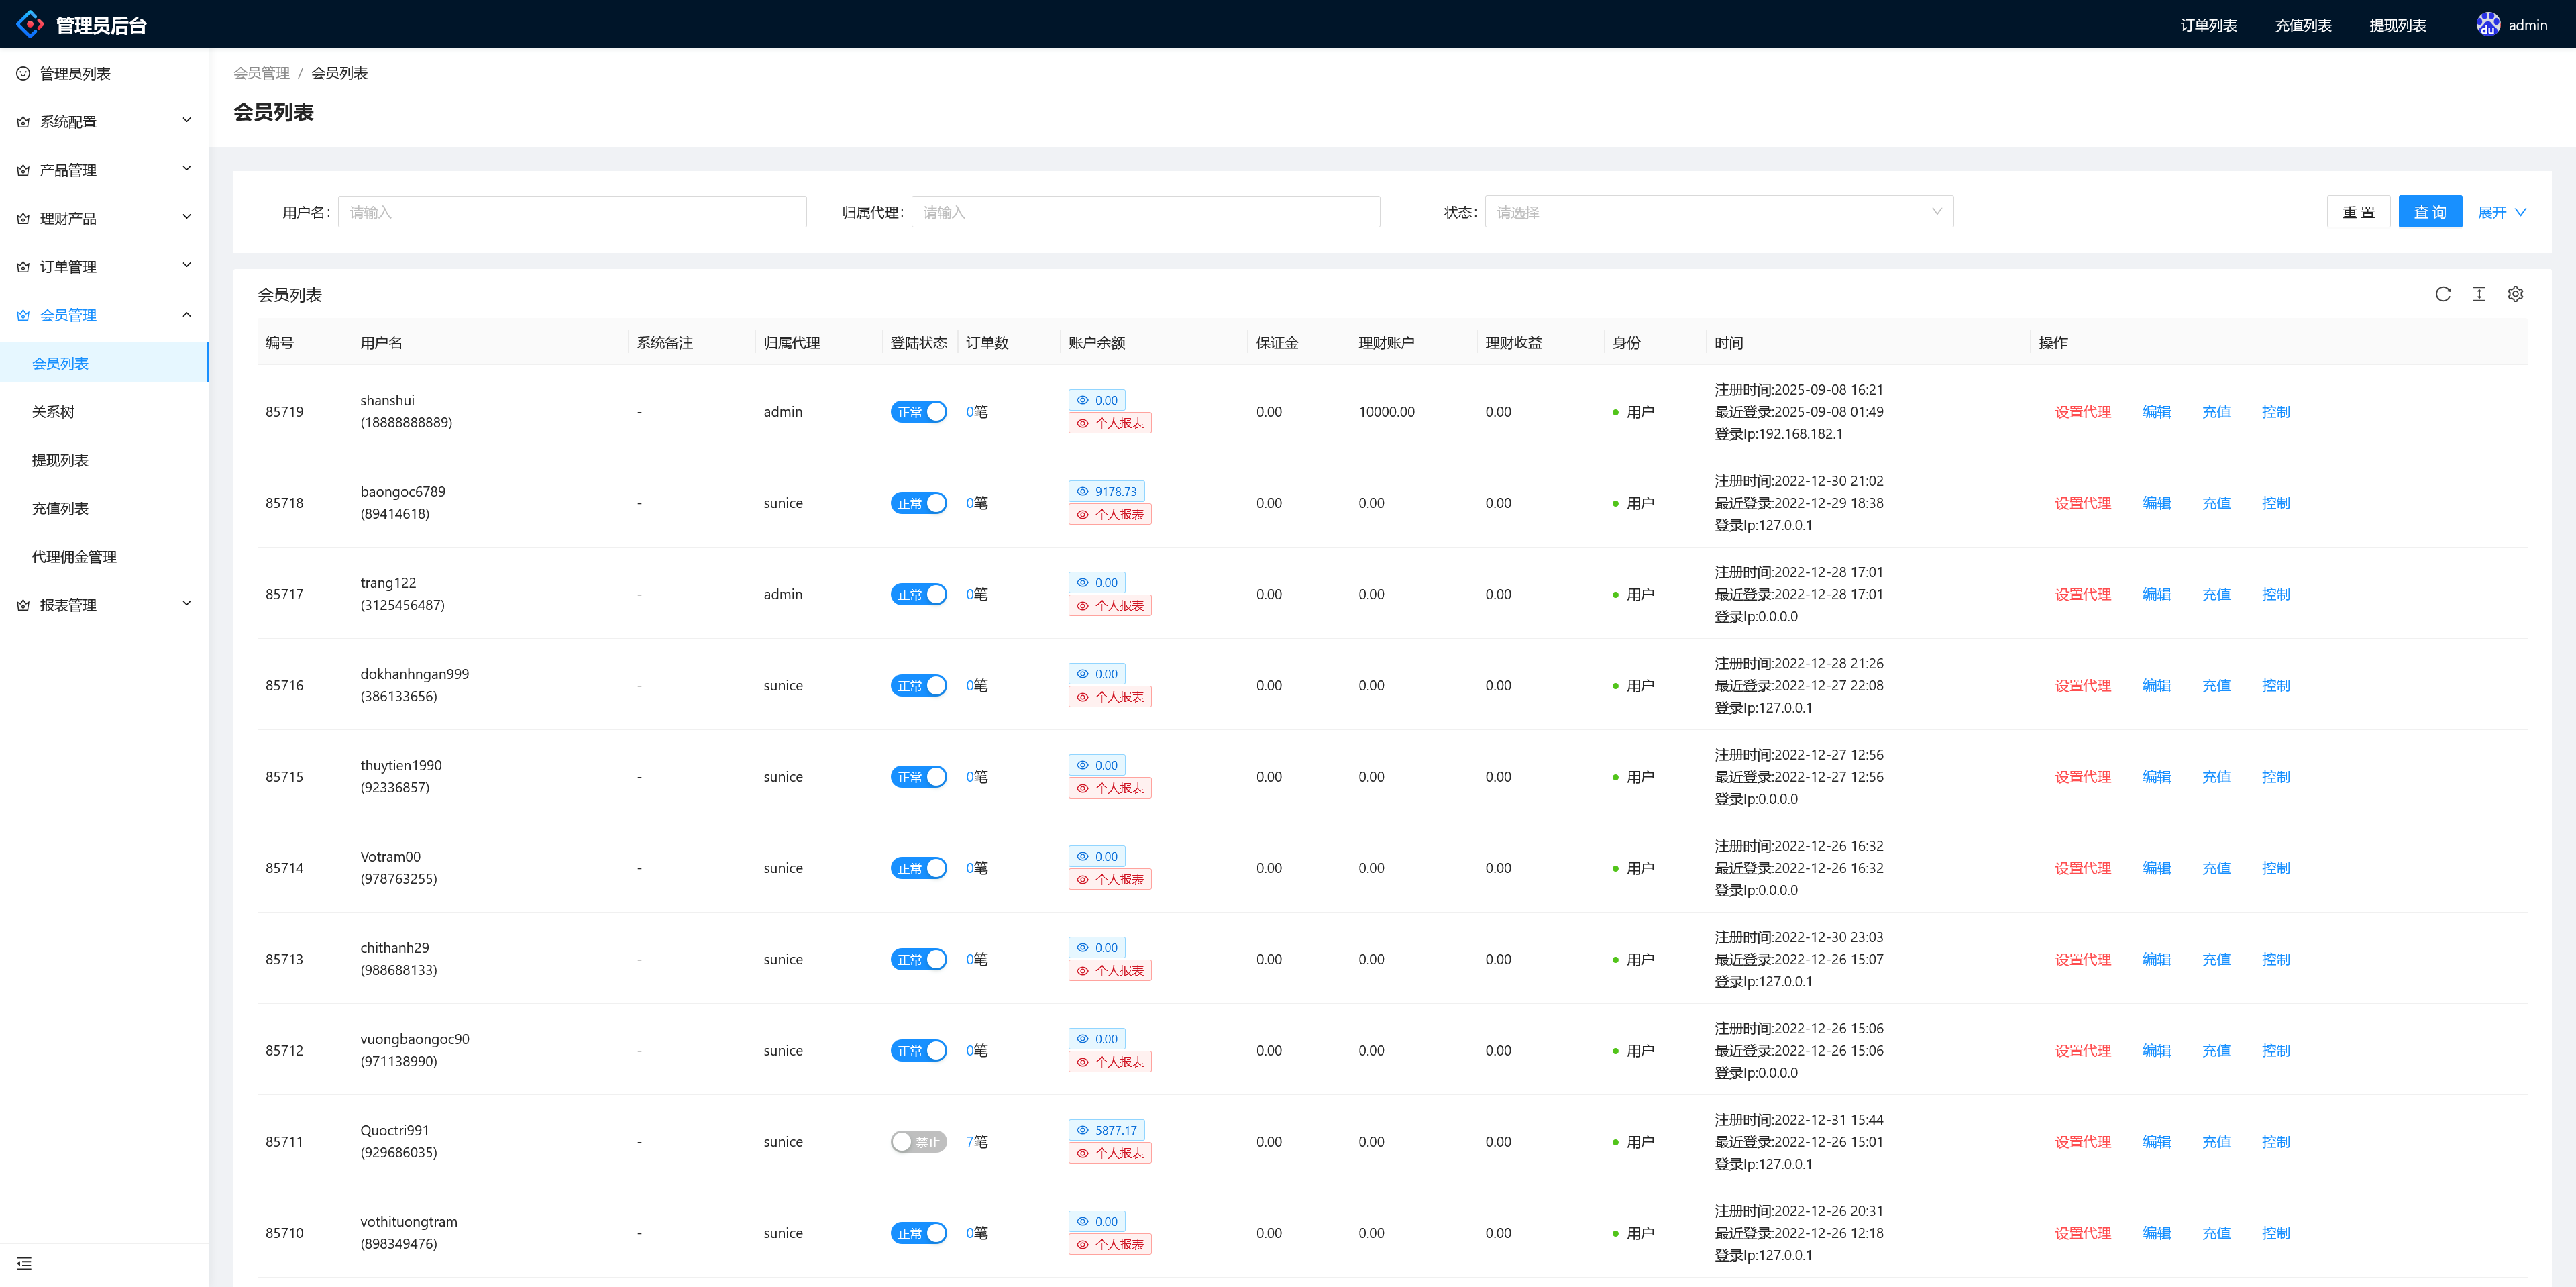The image size is (2576, 1287).
Task: Click the admin dashboard logo icon
Action: (x=30, y=24)
